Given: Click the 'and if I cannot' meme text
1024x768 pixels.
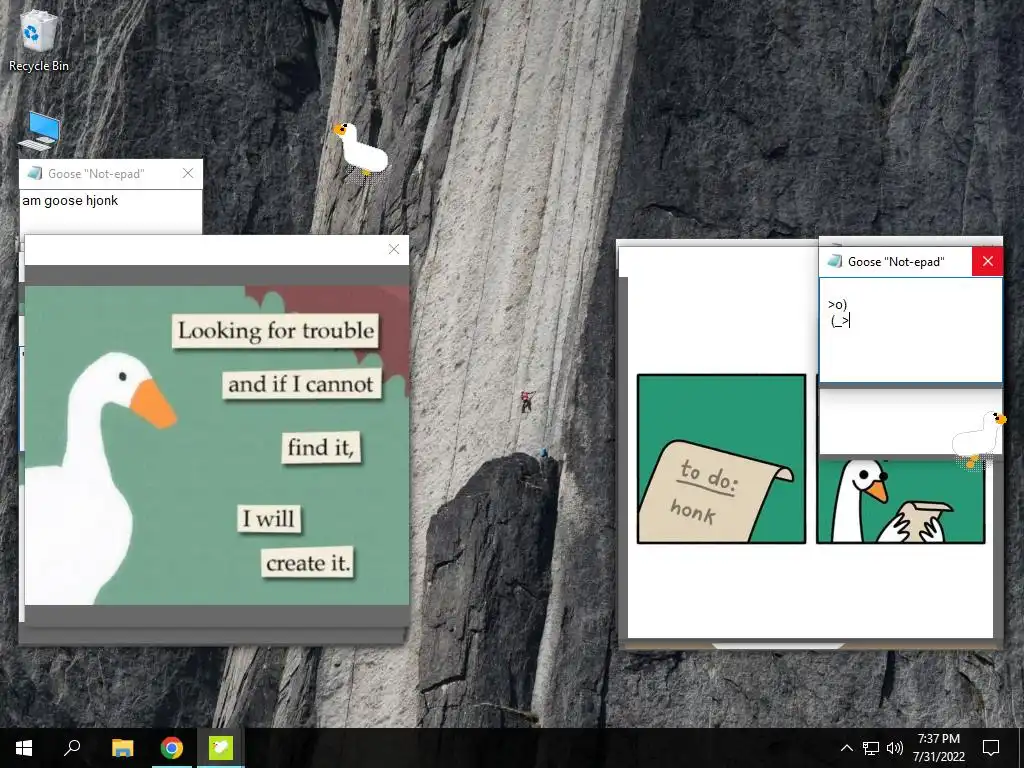Looking at the screenshot, I should (301, 384).
